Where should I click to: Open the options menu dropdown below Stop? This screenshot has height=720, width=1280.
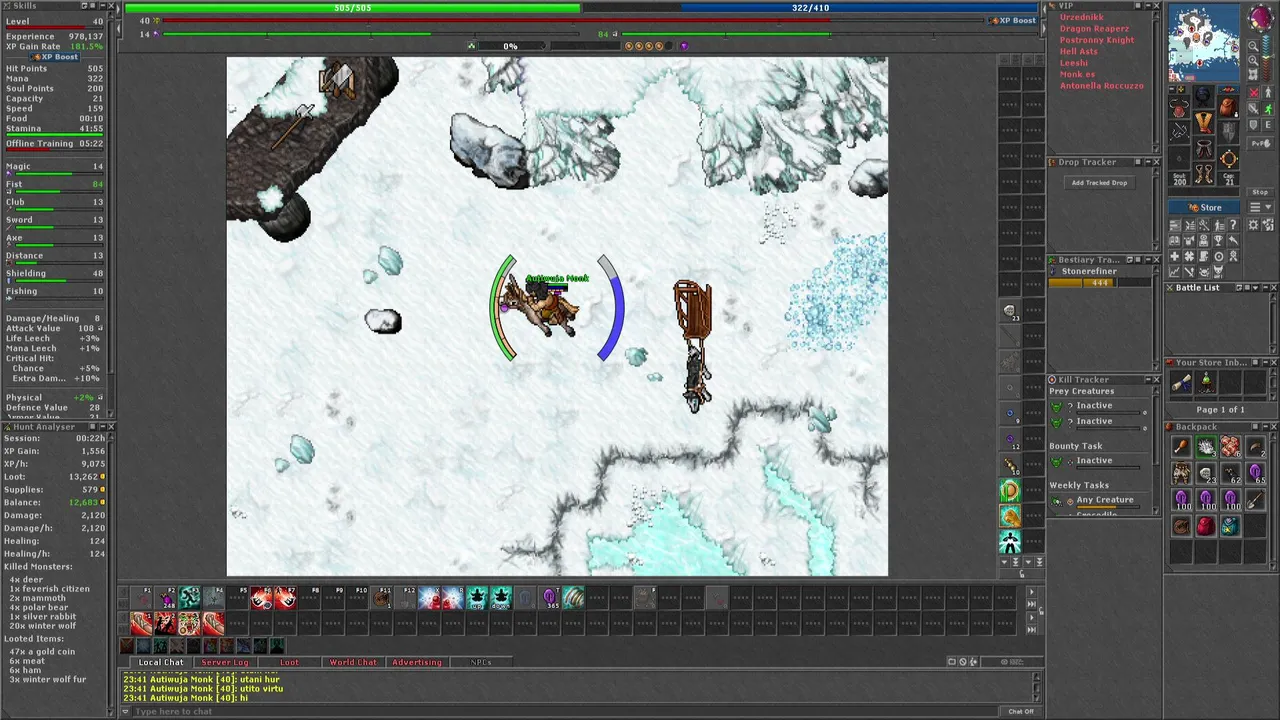pos(1261,207)
